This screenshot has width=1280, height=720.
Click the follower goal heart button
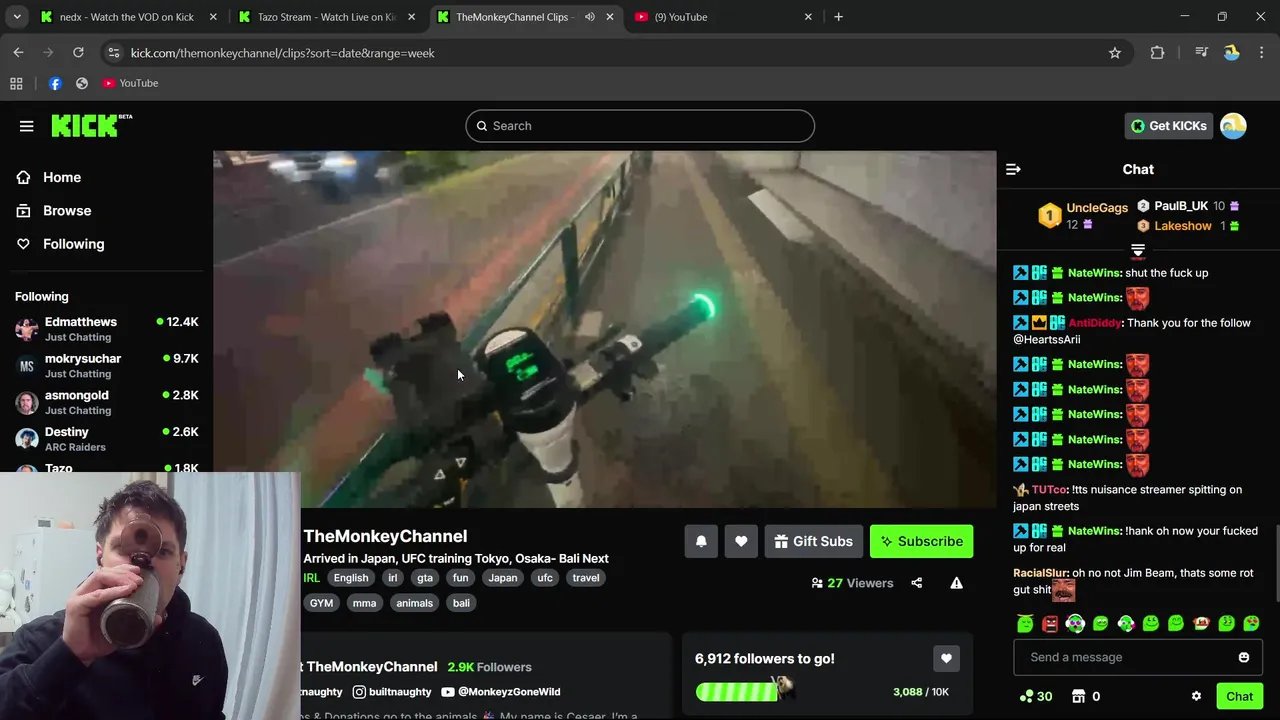[x=946, y=658]
